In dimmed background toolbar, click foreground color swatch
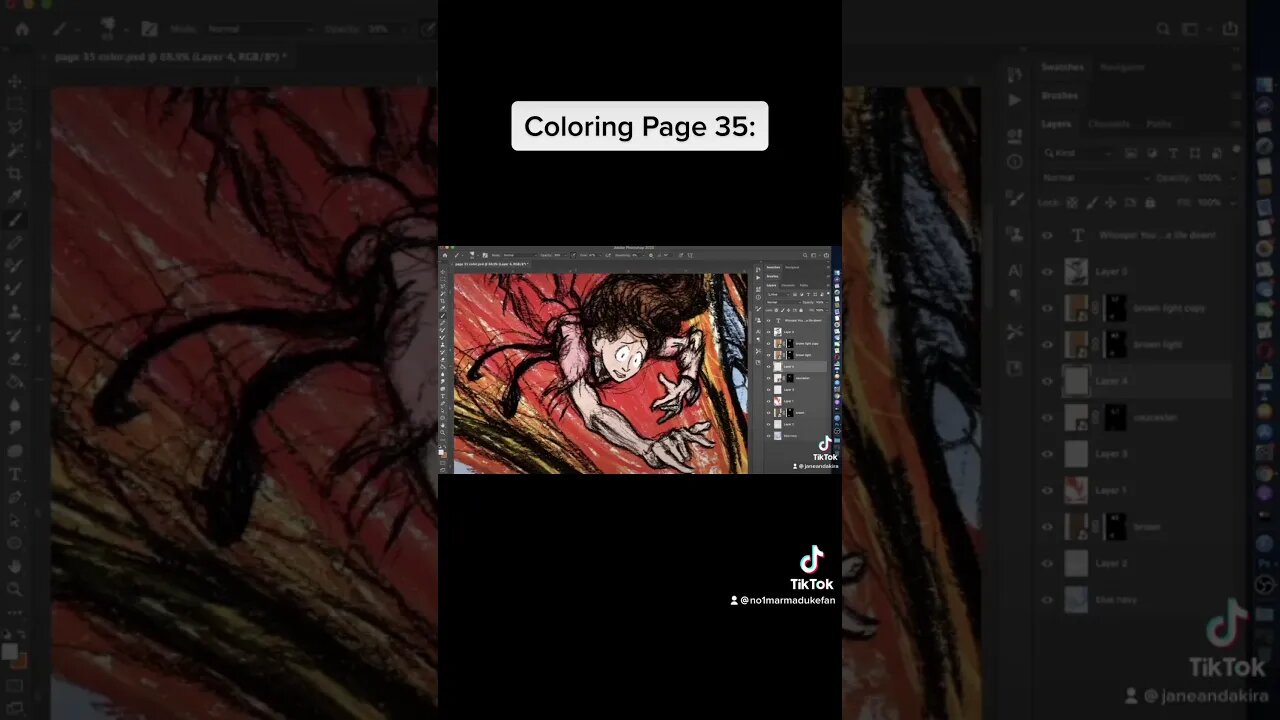The width and height of the screenshot is (1280, 720). coord(10,651)
